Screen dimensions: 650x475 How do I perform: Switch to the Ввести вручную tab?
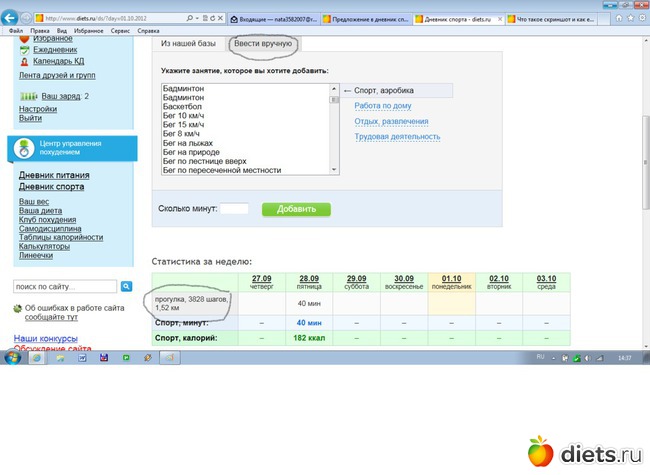pos(262,45)
